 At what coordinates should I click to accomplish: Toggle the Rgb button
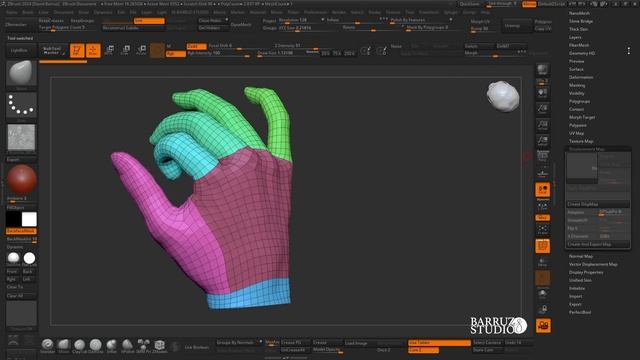pos(176,53)
